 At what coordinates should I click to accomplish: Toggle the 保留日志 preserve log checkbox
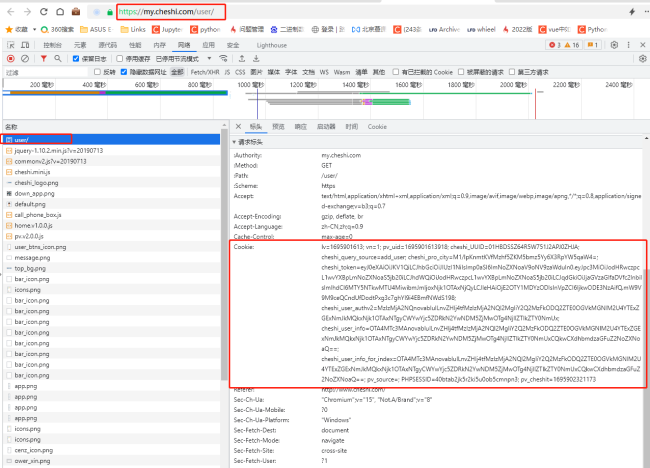(76, 58)
